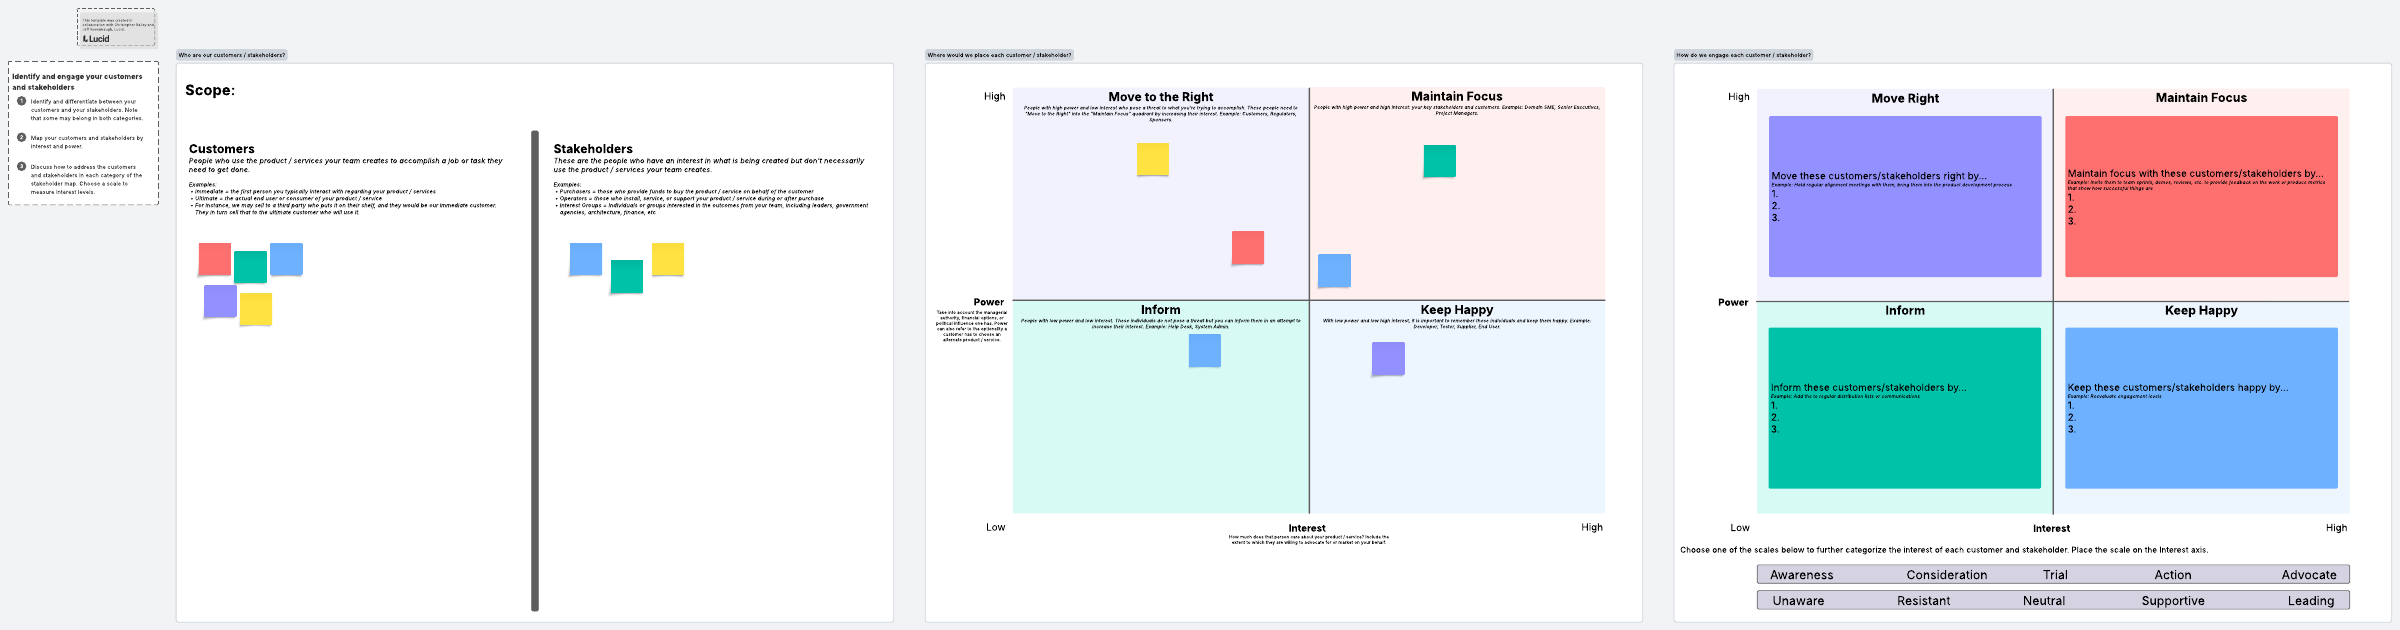Select the 'Supportive' option on the lower scale
Viewport: 2400px width, 630px height.
point(2172,601)
